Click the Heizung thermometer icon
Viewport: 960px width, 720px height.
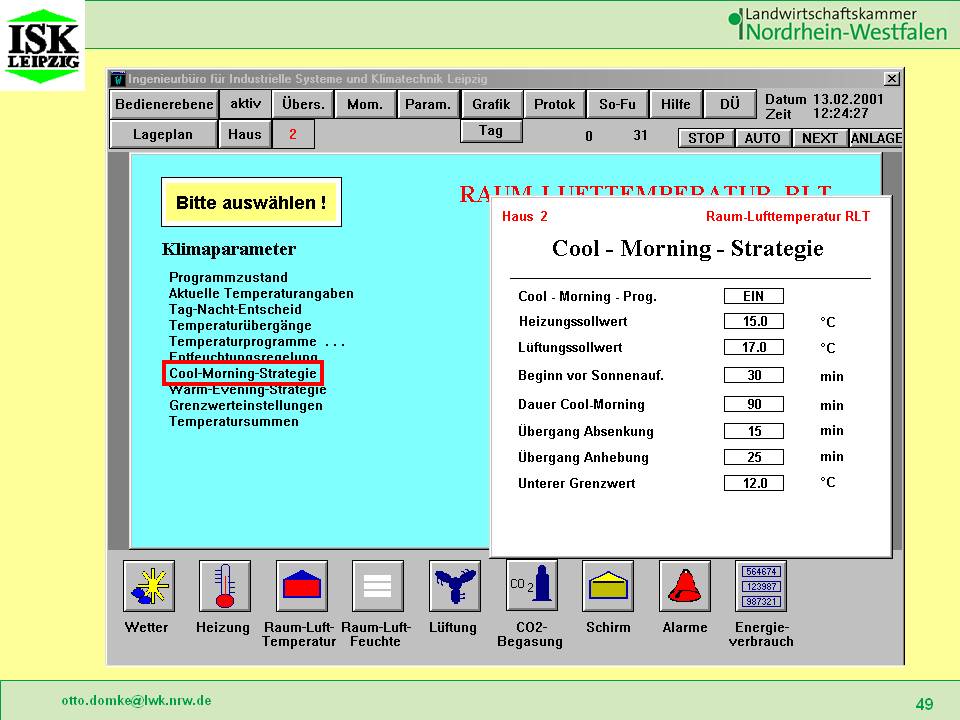[224, 586]
